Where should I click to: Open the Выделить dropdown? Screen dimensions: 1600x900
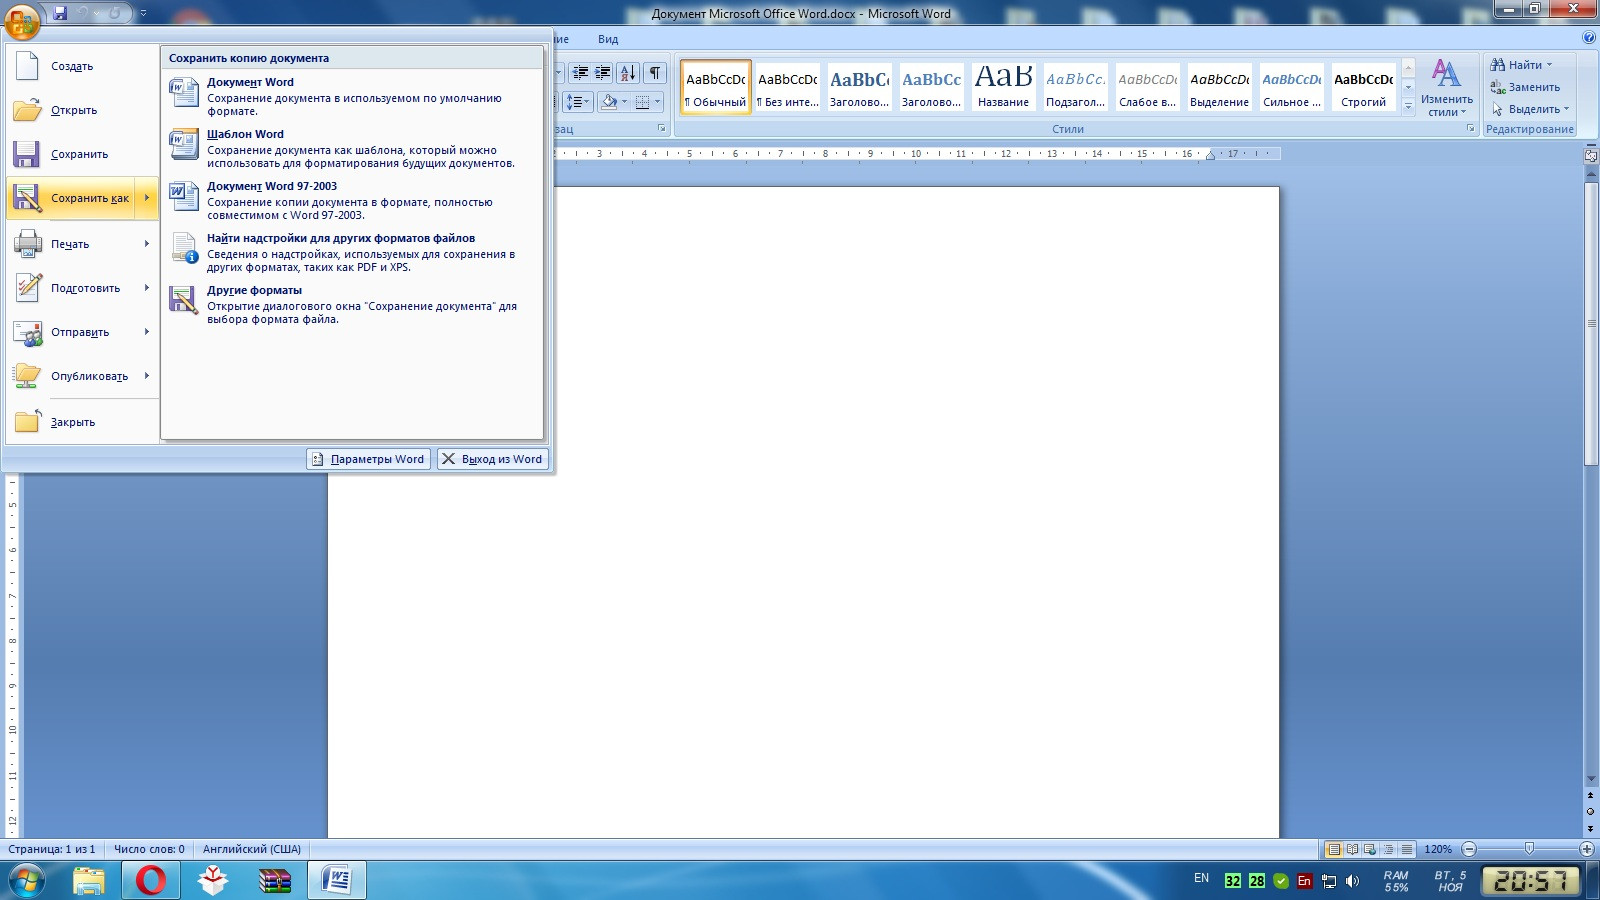(1530, 109)
